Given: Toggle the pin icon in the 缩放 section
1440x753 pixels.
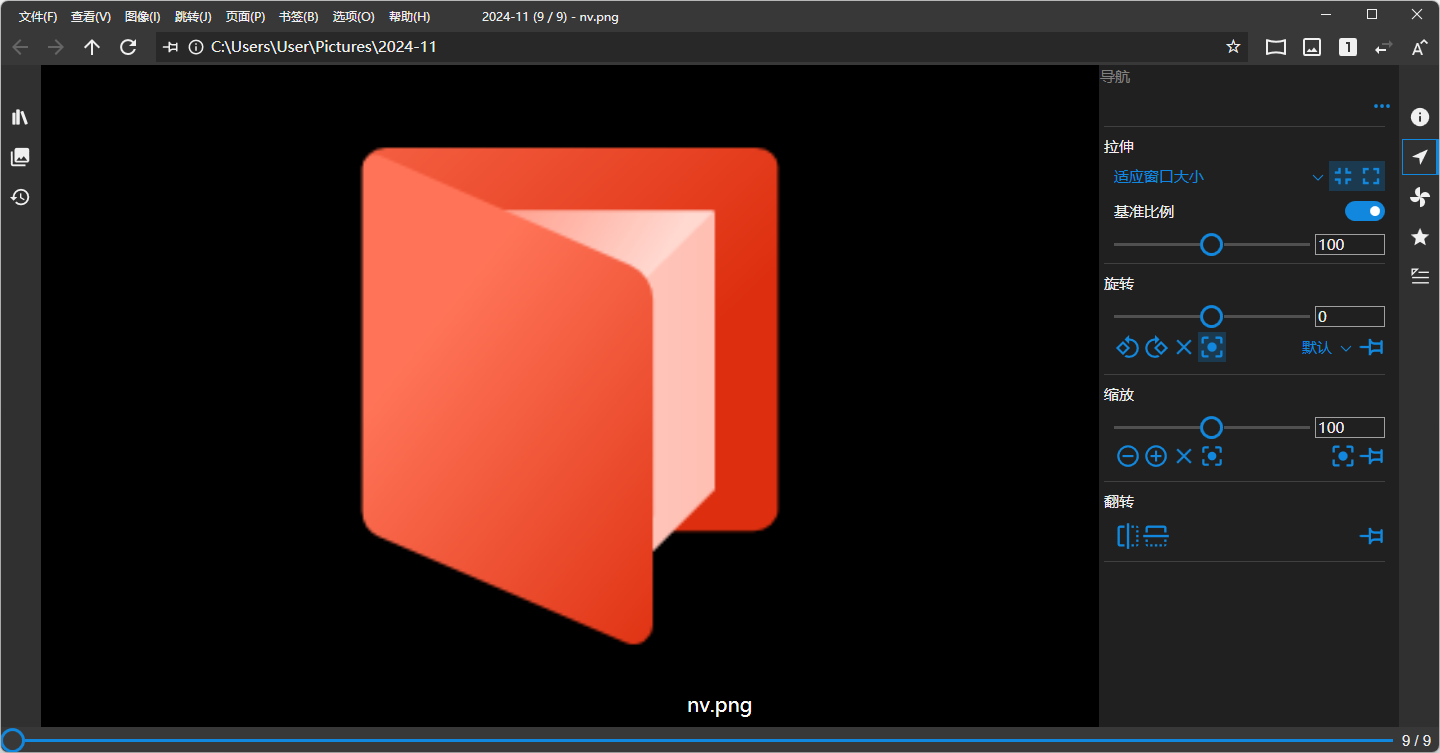Looking at the screenshot, I should click(x=1372, y=456).
